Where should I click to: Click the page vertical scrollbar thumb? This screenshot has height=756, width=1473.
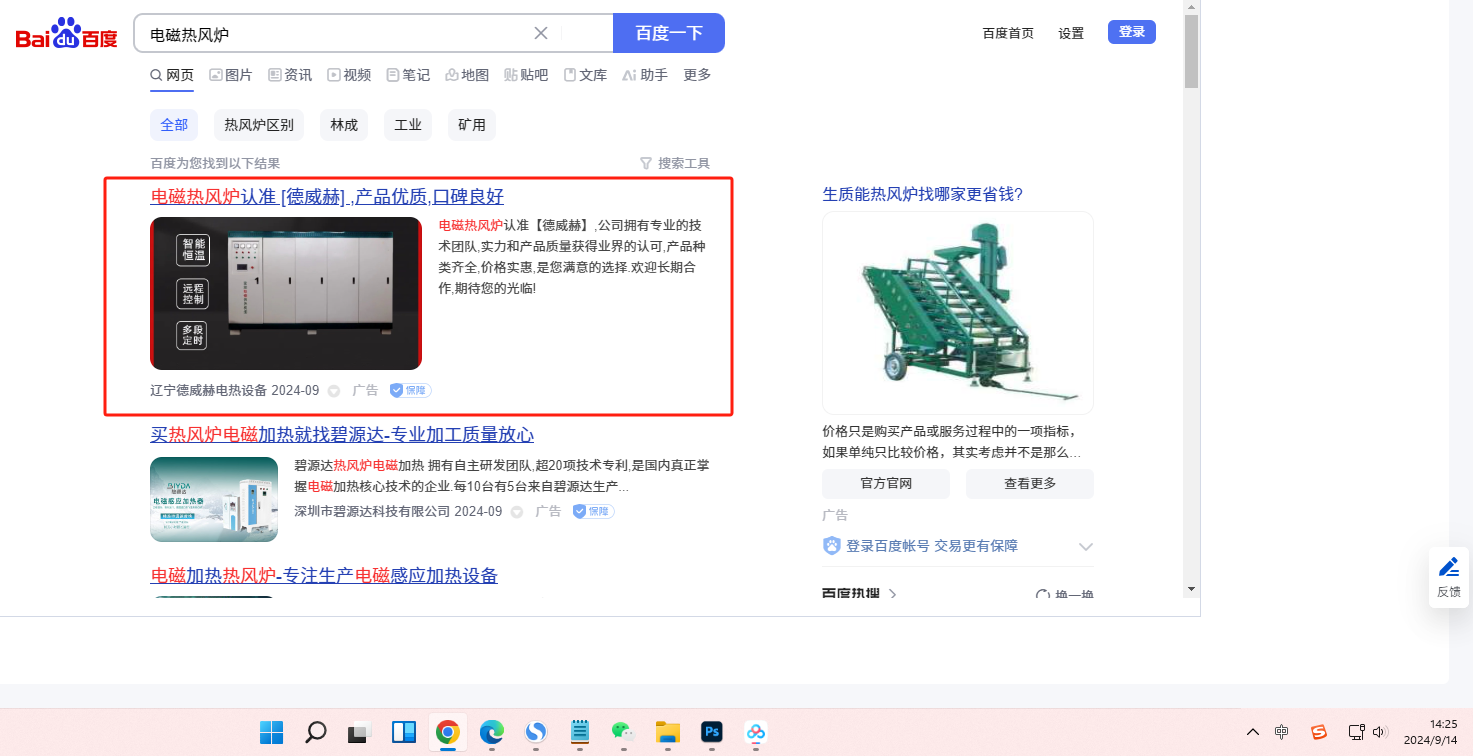click(1191, 52)
